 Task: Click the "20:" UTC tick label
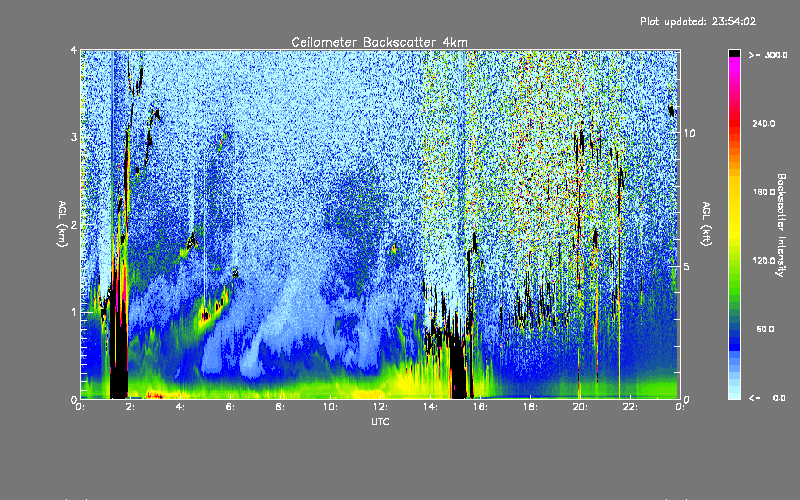pyautogui.click(x=580, y=407)
